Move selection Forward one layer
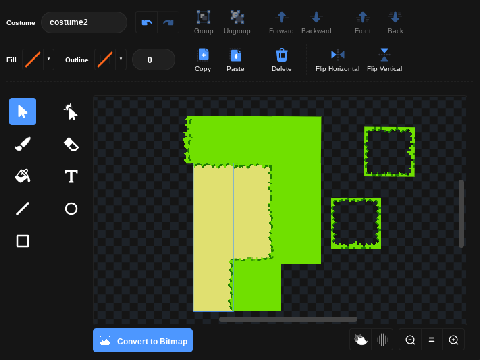The height and width of the screenshot is (360, 480). pyautogui.click(x=281, y=22)
